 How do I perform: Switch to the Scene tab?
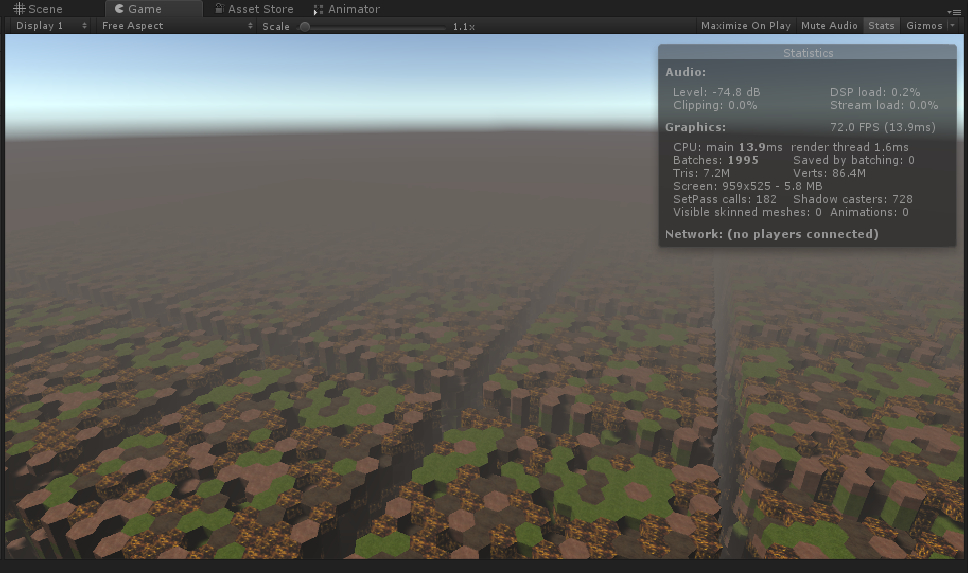38,9
